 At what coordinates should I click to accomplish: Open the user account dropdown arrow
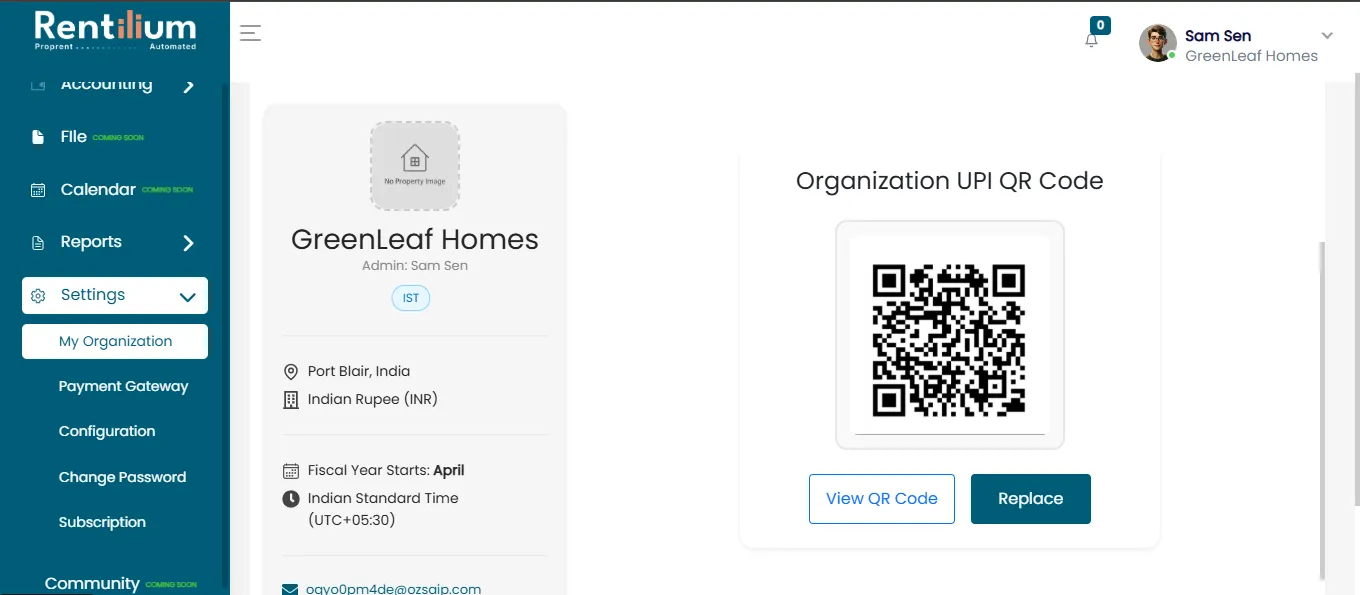click(1327, 36)
